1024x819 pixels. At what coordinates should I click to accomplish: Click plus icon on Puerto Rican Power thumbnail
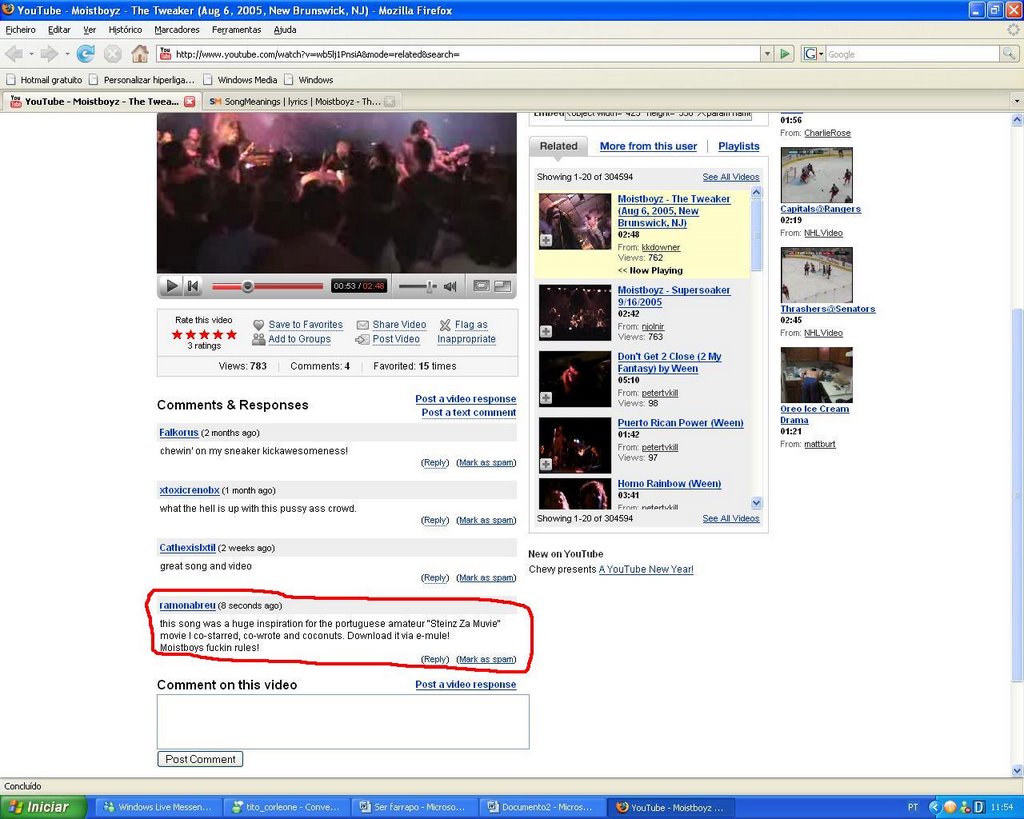[x=546, y=464]
